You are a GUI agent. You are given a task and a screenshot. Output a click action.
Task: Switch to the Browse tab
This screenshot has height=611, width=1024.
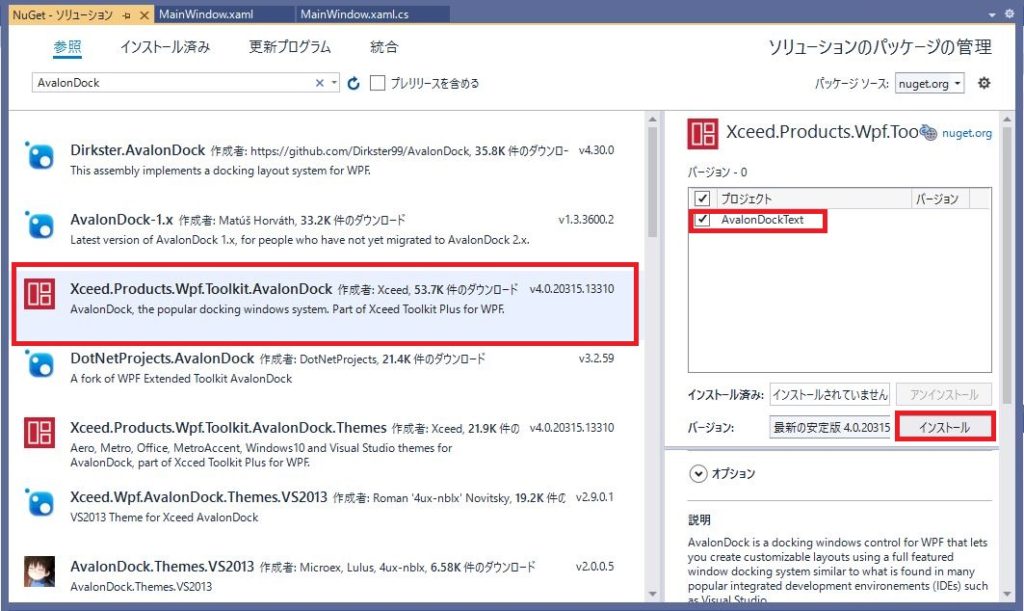67,47
